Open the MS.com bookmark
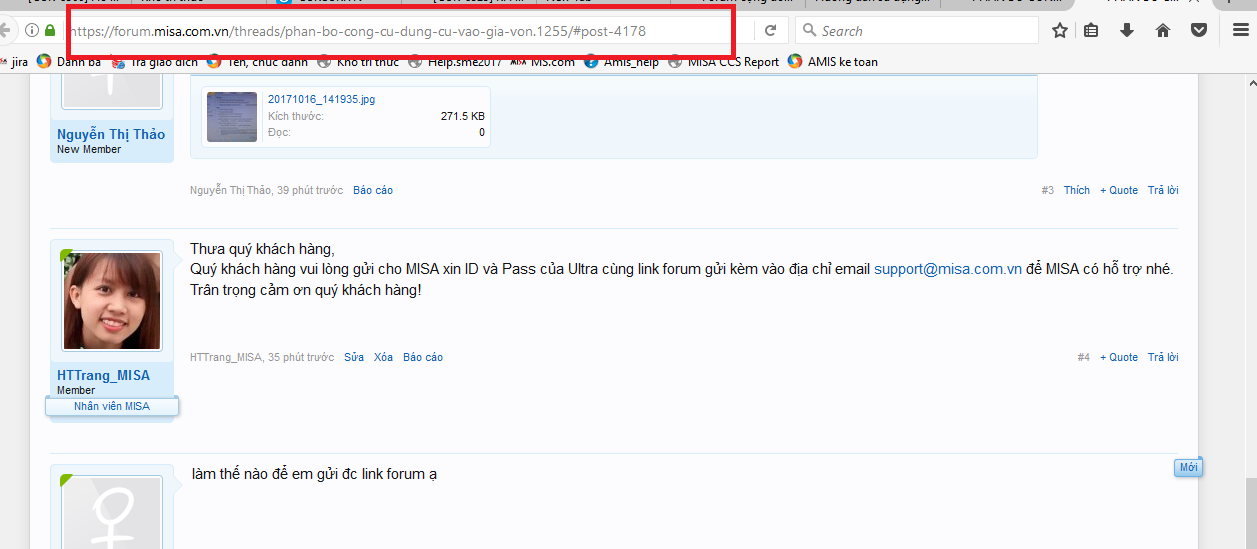1257x549 pixels. [x=543, y=62]
